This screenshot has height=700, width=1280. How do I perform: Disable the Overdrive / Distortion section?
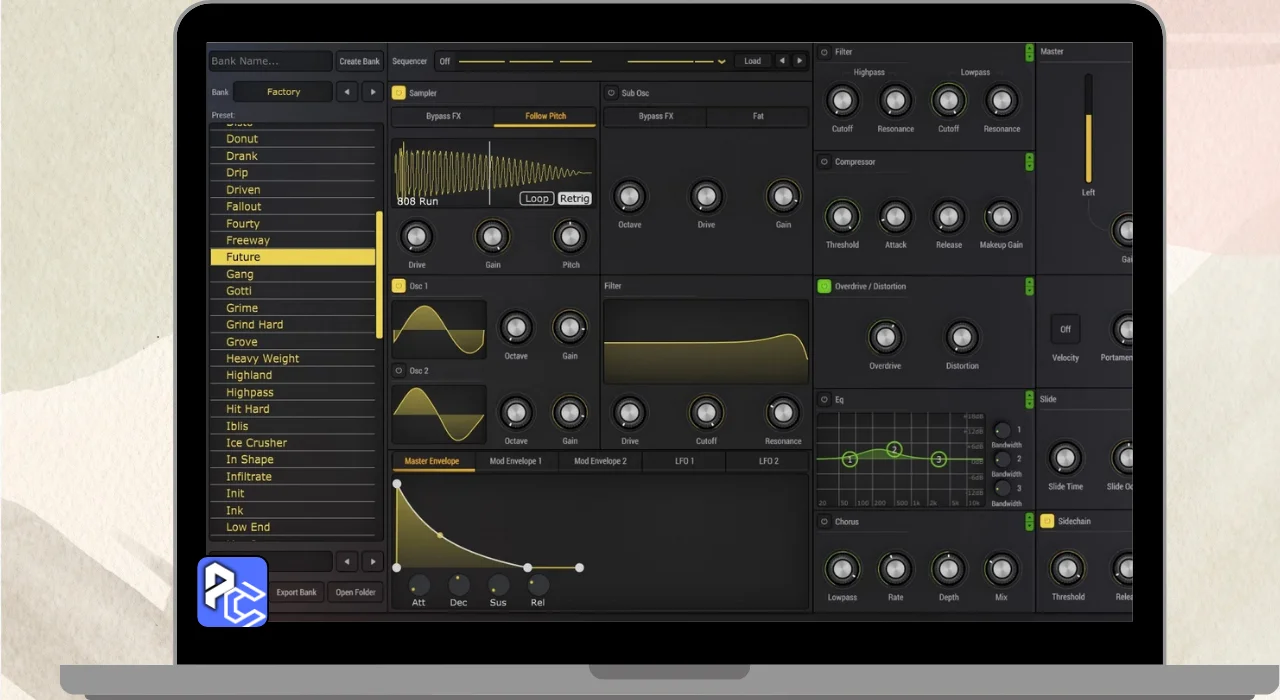[x=824, y=286]
